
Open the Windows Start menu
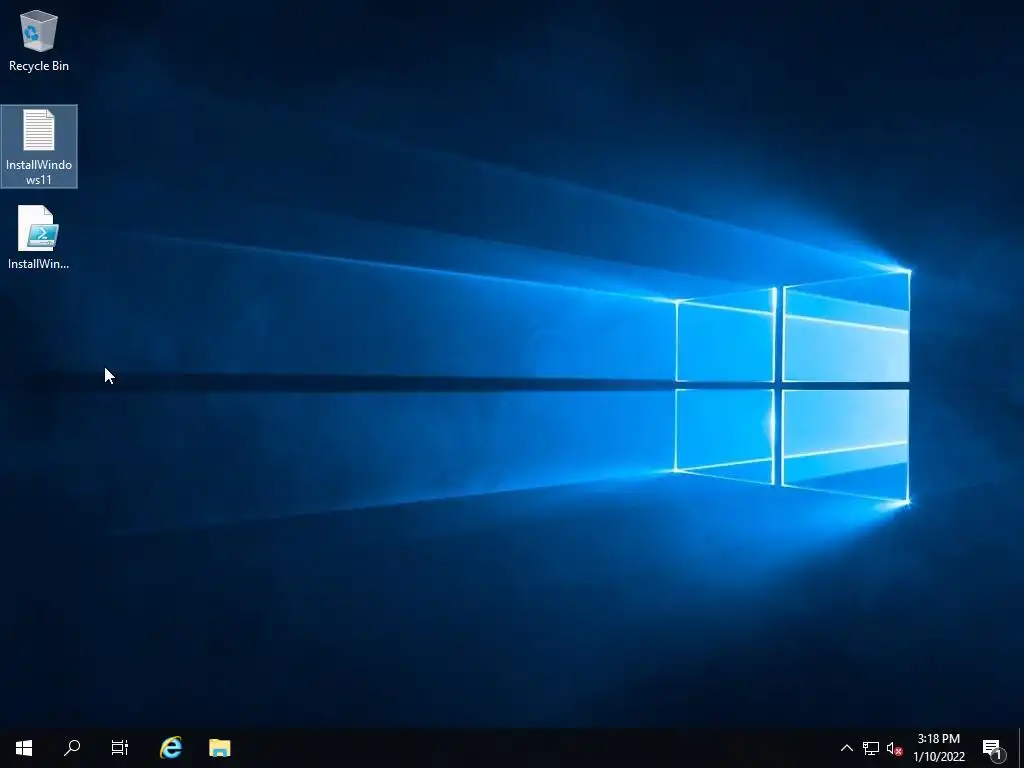[24, 748]
